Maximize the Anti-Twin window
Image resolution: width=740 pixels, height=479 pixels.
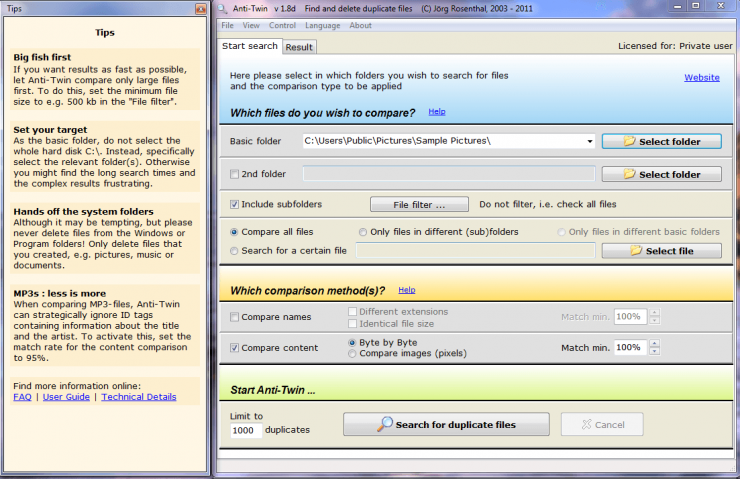[x=696, y=7]
